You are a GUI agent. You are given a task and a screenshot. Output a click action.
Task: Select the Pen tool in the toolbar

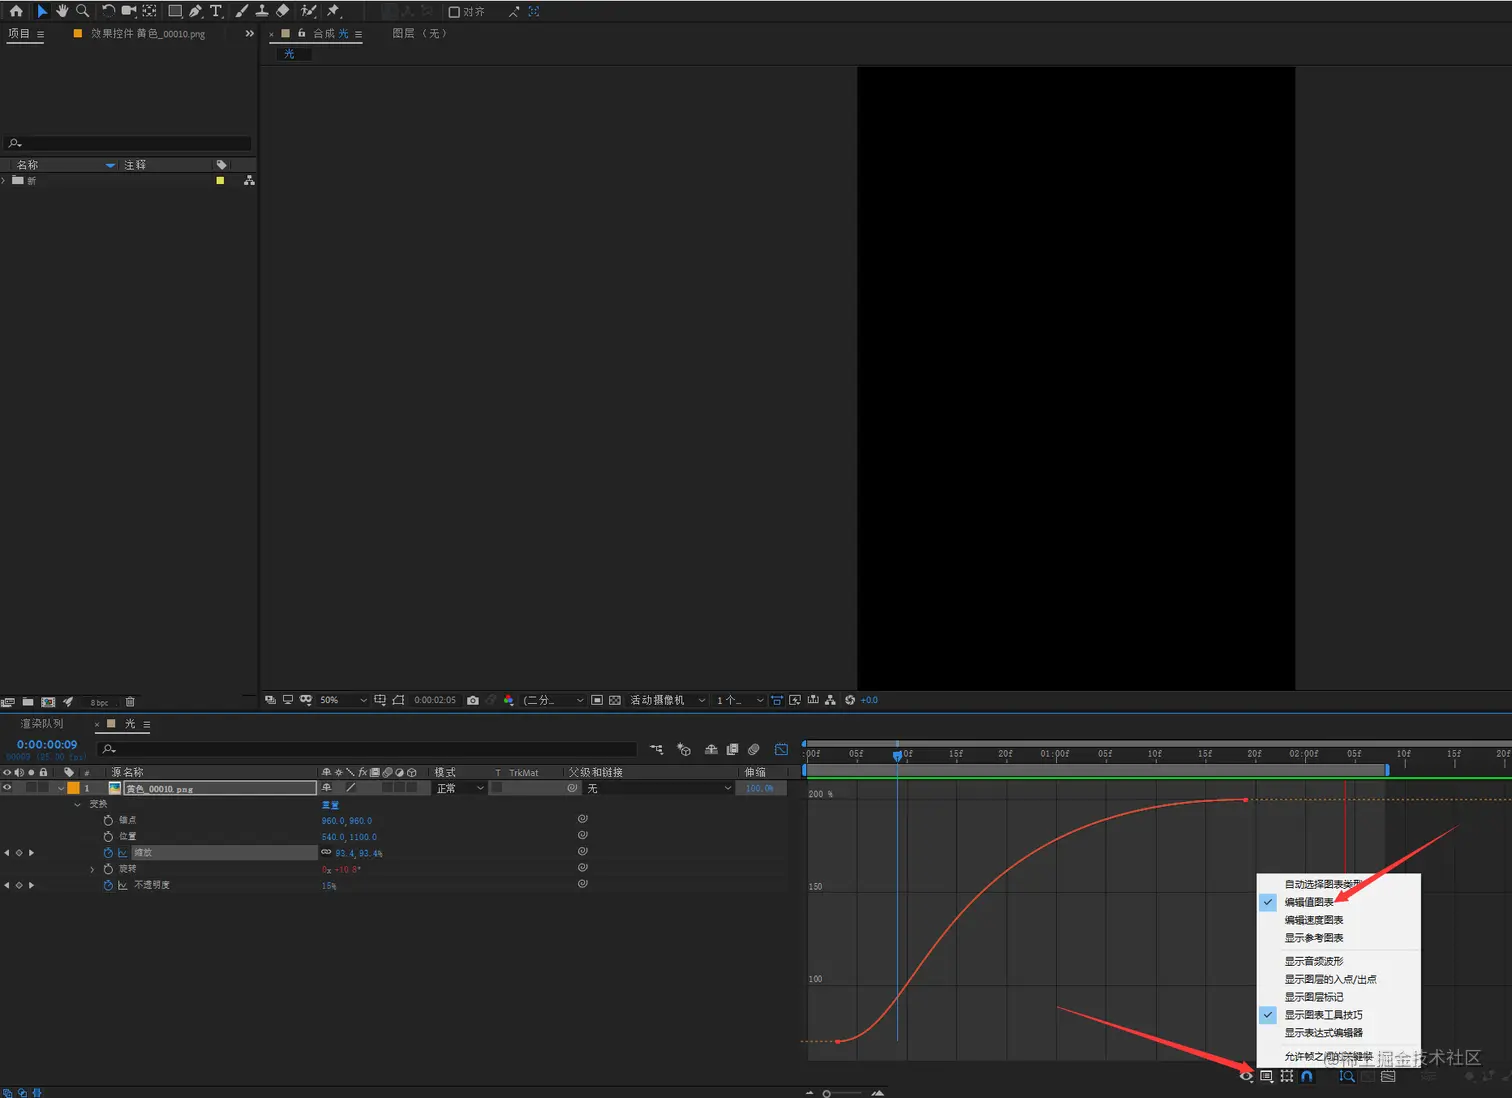point(195,11)
